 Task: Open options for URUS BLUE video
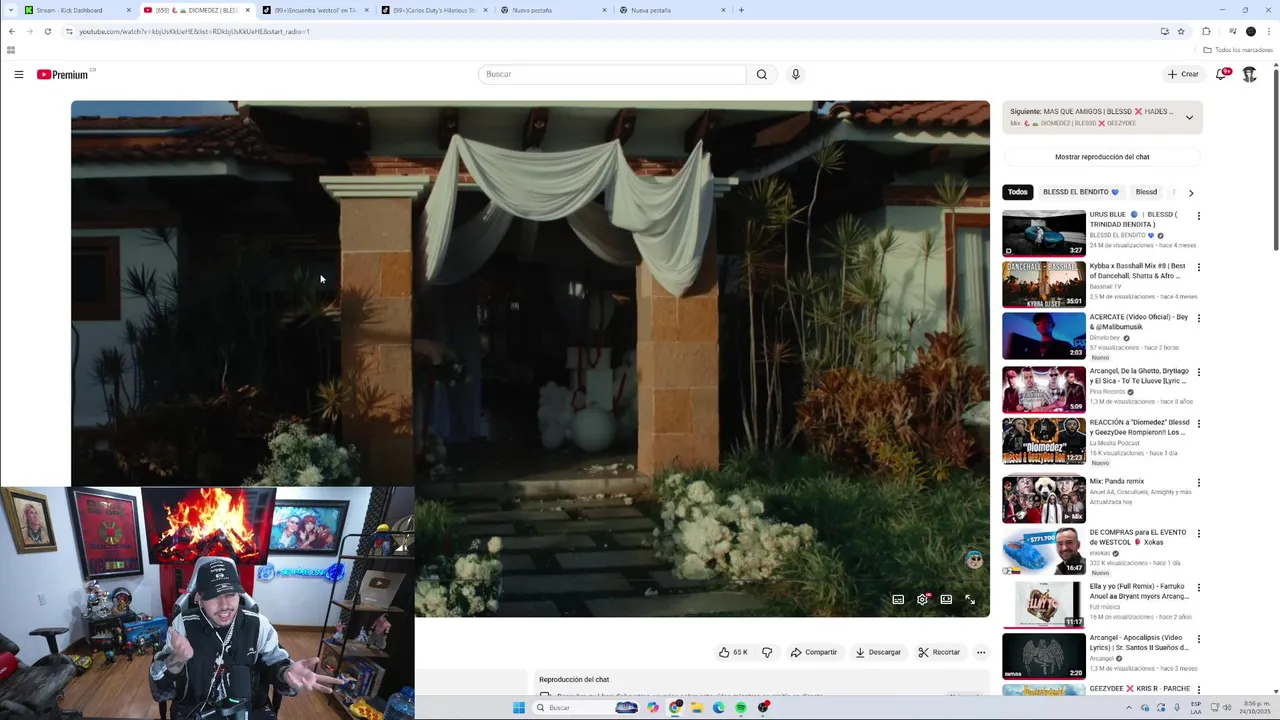[x=1198, y=216]
